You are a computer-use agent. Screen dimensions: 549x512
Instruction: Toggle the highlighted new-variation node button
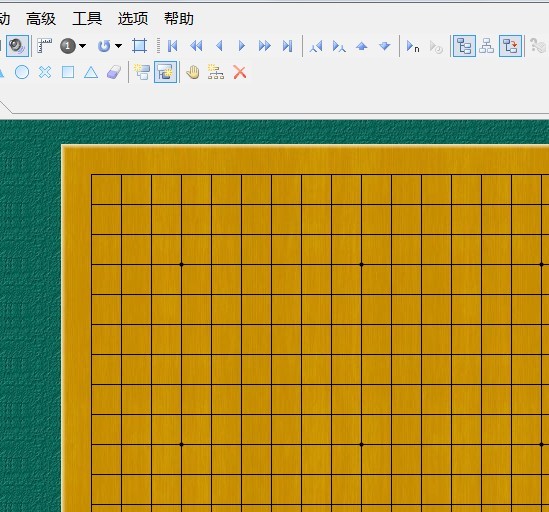(166, 72)
